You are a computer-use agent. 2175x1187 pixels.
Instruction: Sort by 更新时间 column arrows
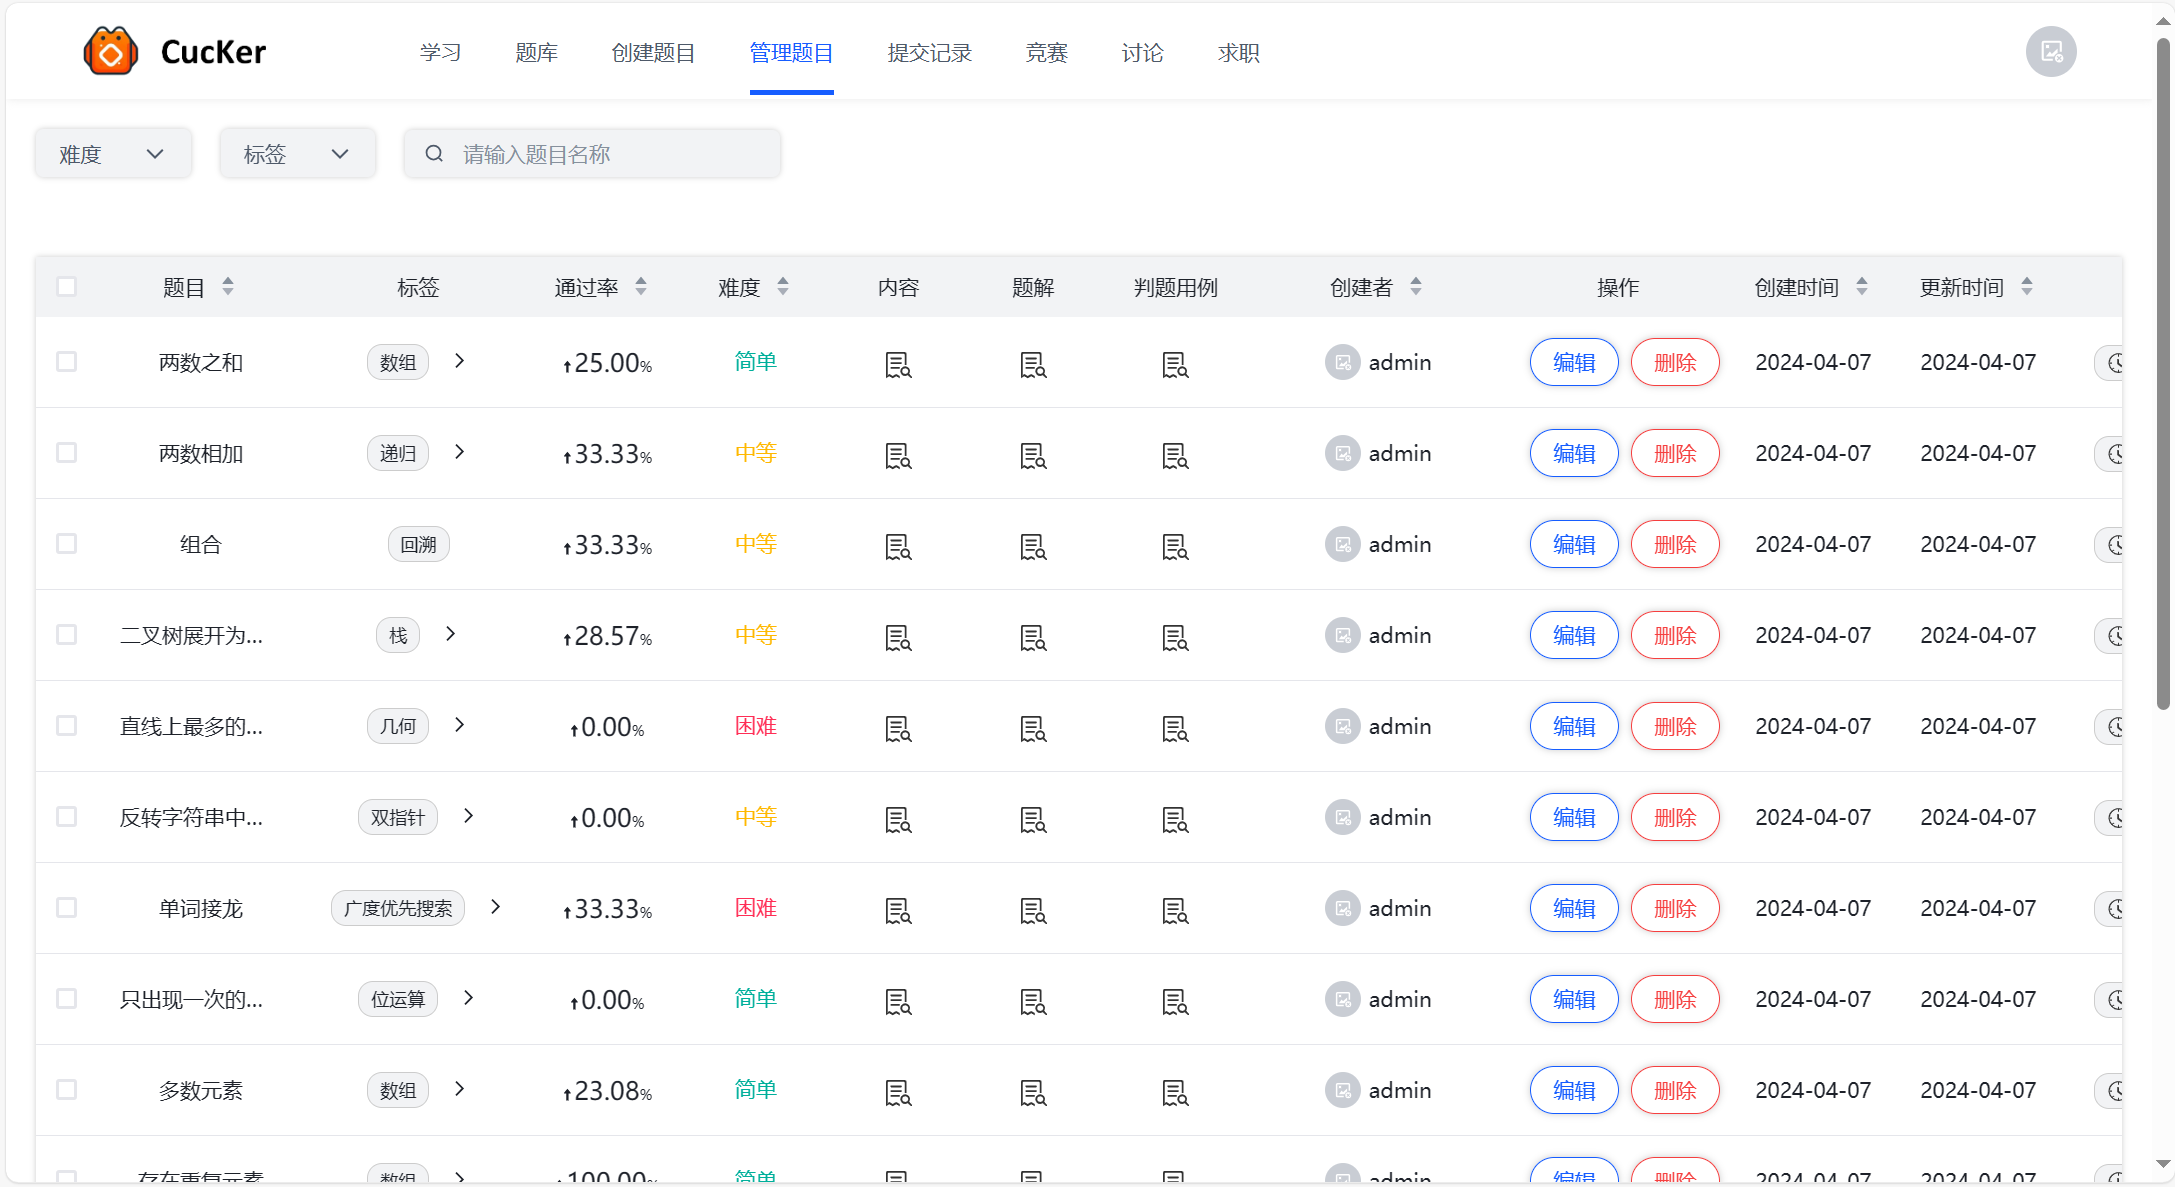(x=2027, y=287)
